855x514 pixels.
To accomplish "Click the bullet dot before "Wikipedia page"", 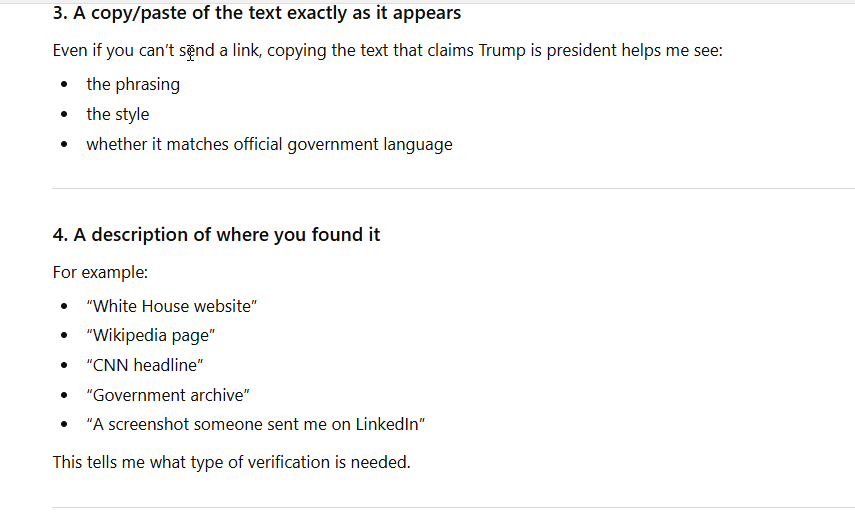I will [65, 337].
